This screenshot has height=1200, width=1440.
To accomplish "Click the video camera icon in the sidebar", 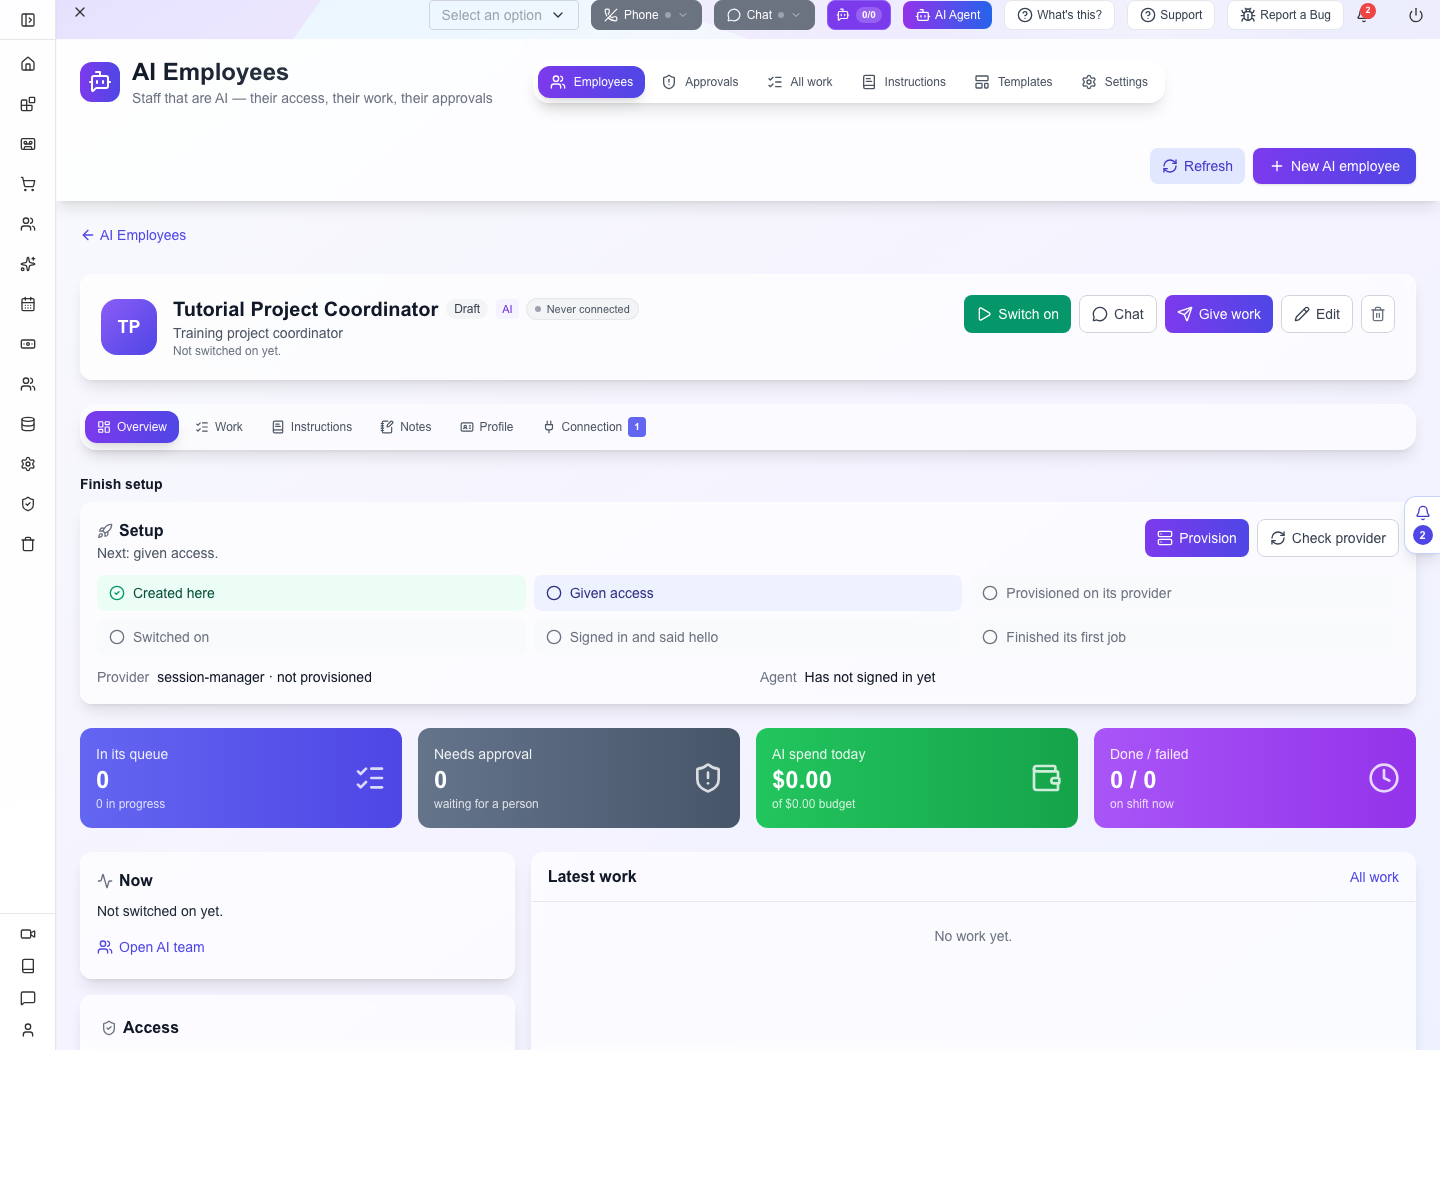I will tap(28, 934).
